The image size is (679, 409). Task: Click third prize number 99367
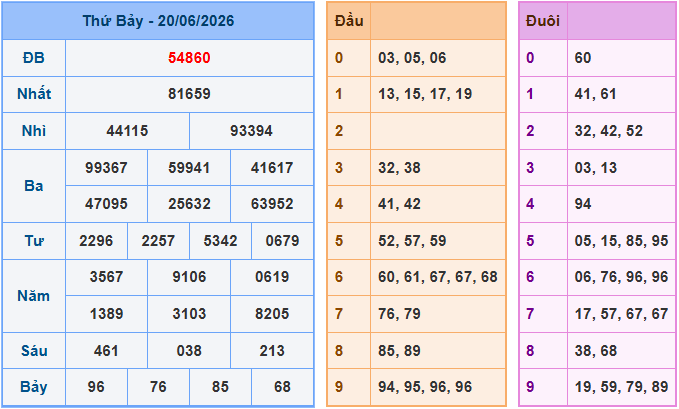[106, 168]
